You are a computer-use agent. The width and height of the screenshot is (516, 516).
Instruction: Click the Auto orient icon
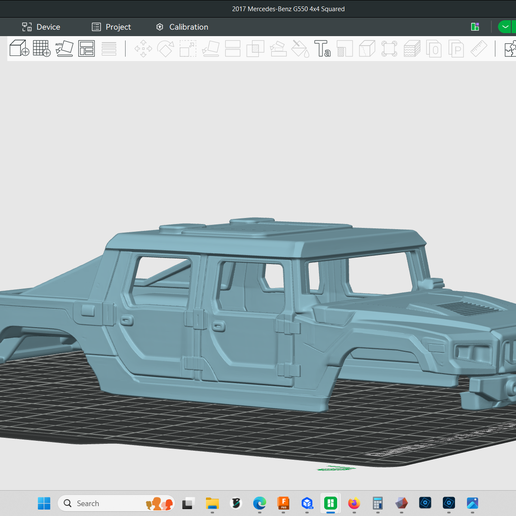64,48
